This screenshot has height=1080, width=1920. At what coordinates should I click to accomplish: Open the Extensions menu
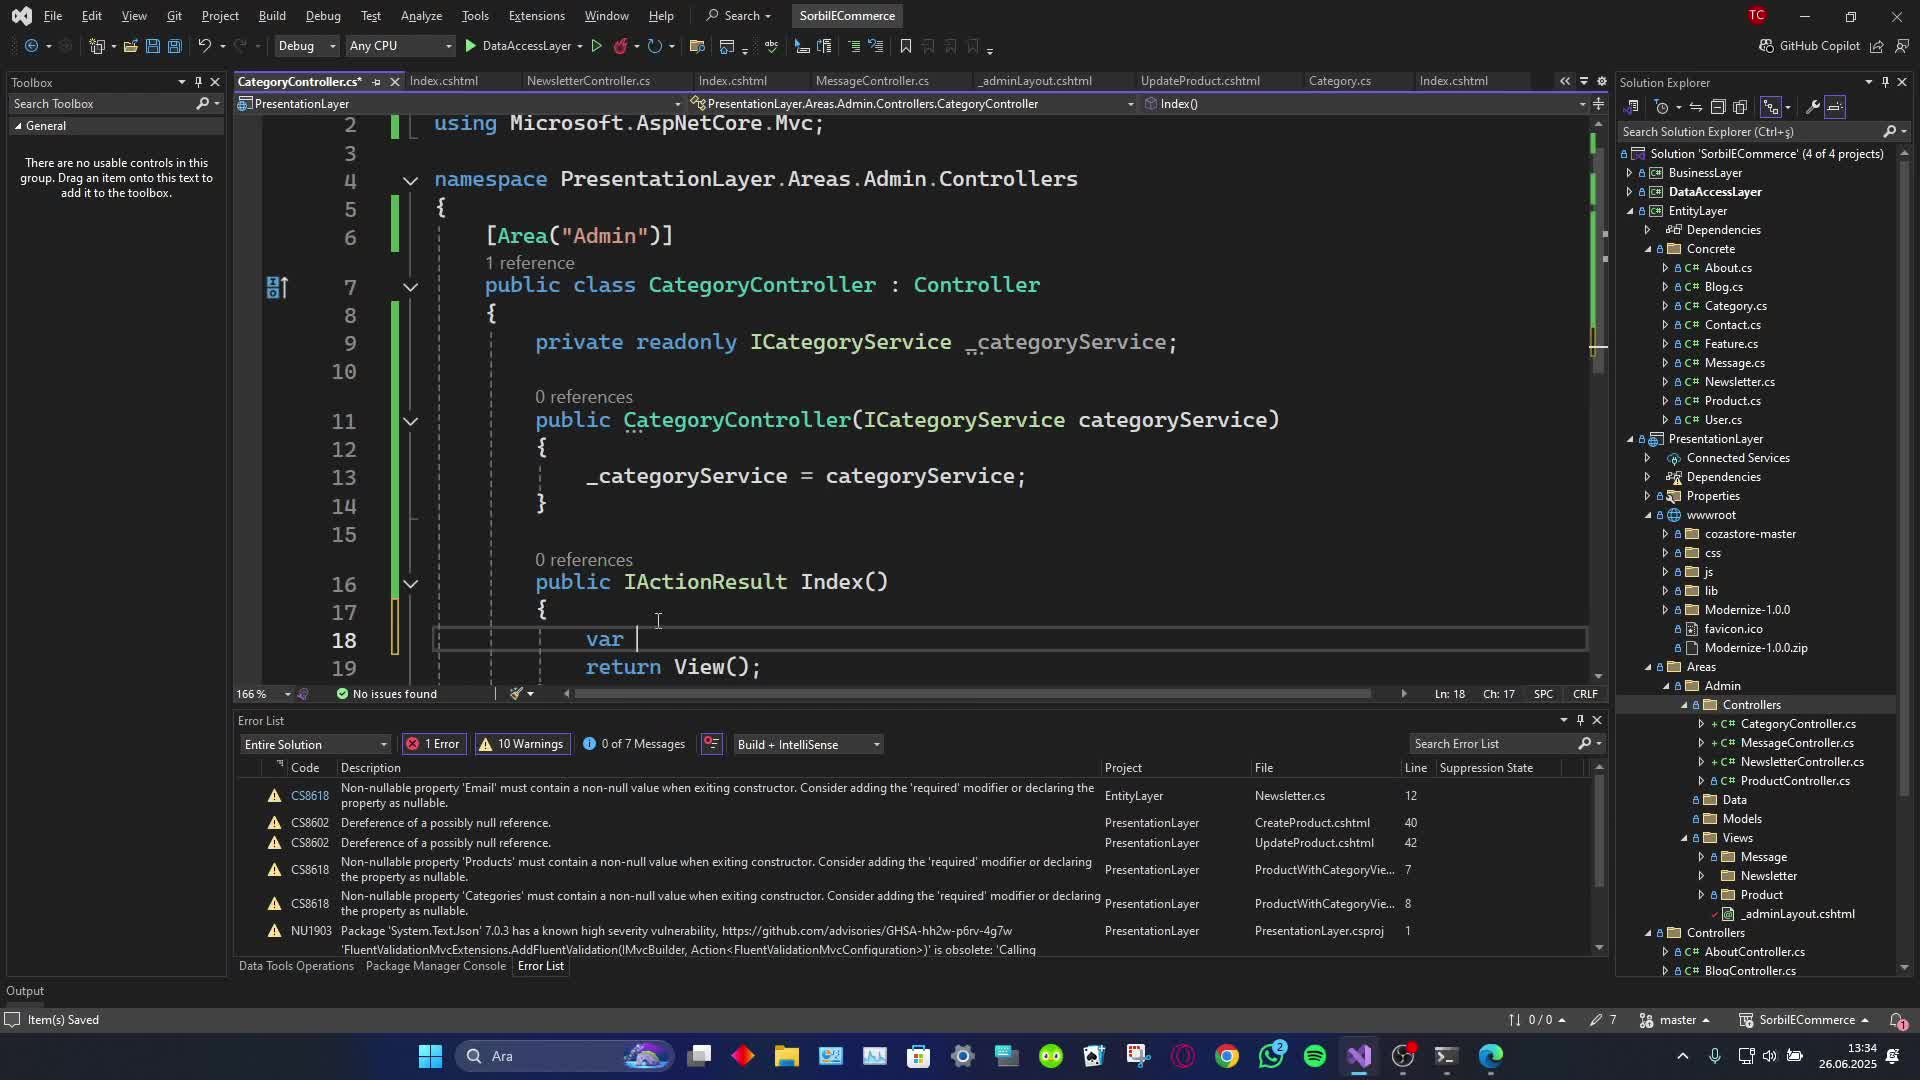click(x=536, y=16)
